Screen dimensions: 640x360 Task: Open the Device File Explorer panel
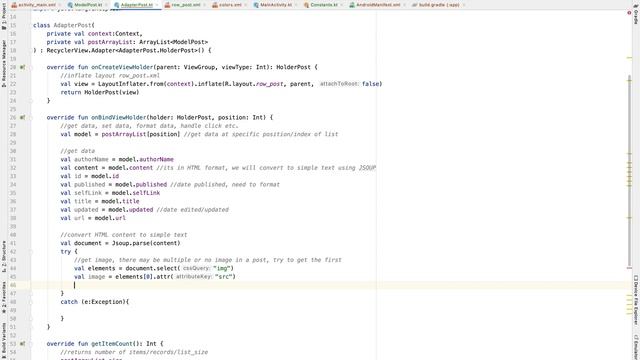(636, 300)
